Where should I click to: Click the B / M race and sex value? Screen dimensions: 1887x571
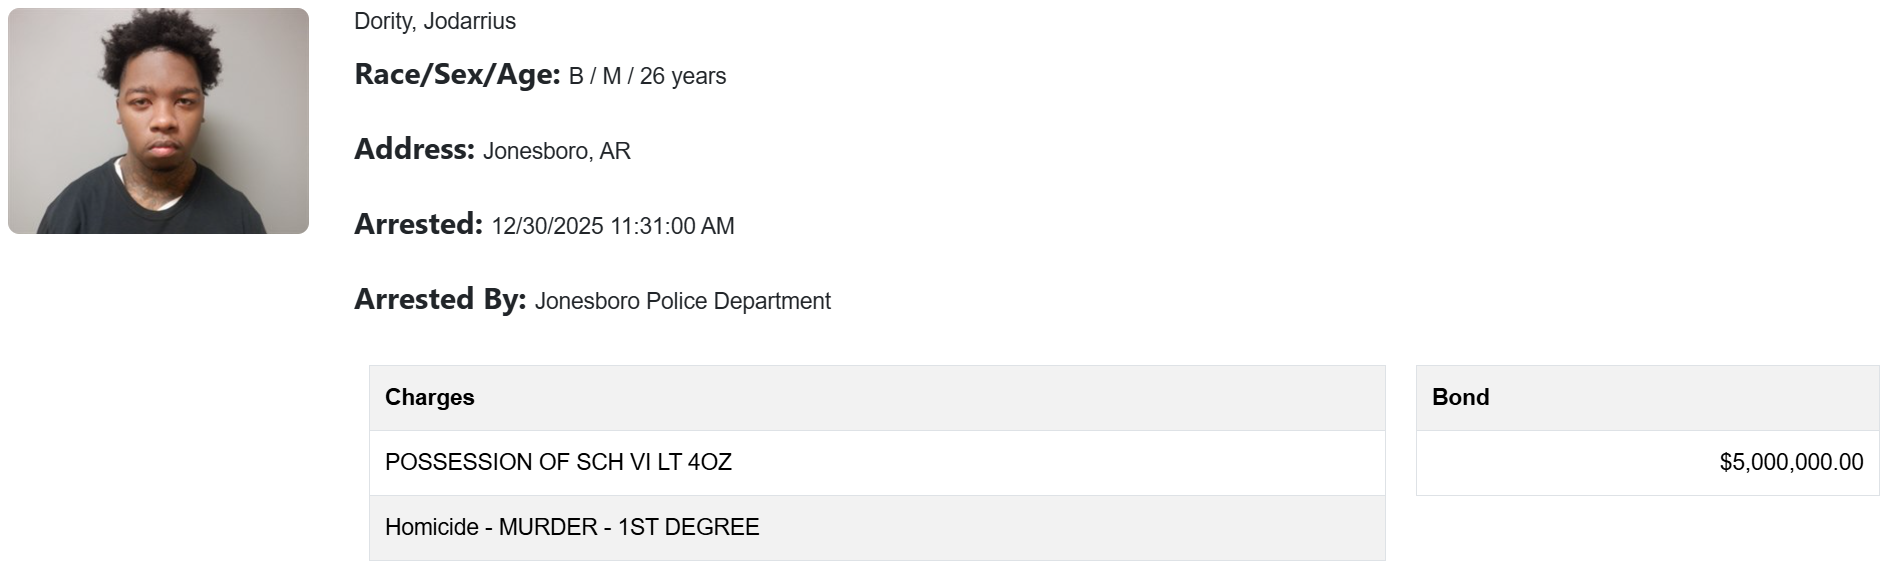click(x=595, y=77)
